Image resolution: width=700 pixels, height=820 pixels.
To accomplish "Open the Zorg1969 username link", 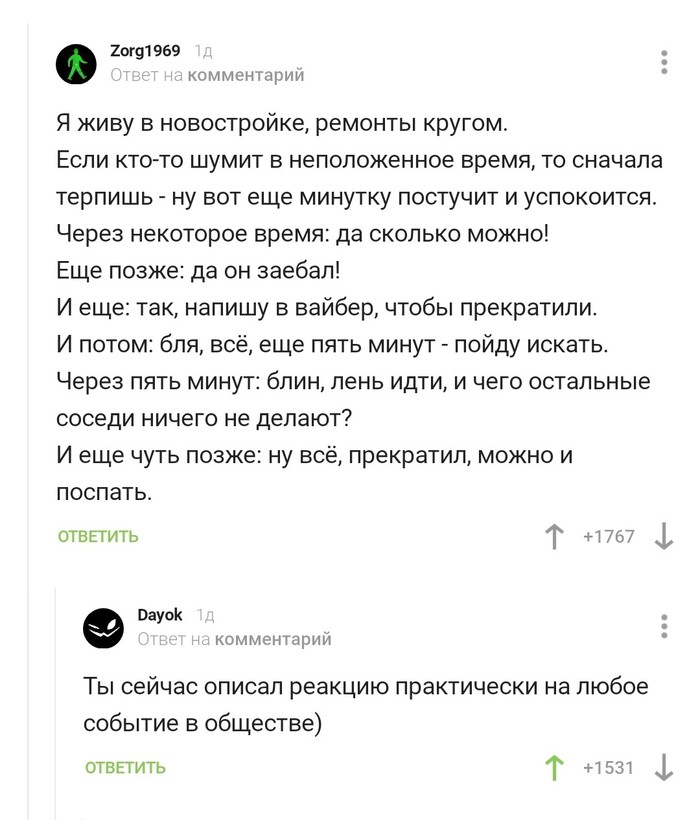I will [144, 51].
